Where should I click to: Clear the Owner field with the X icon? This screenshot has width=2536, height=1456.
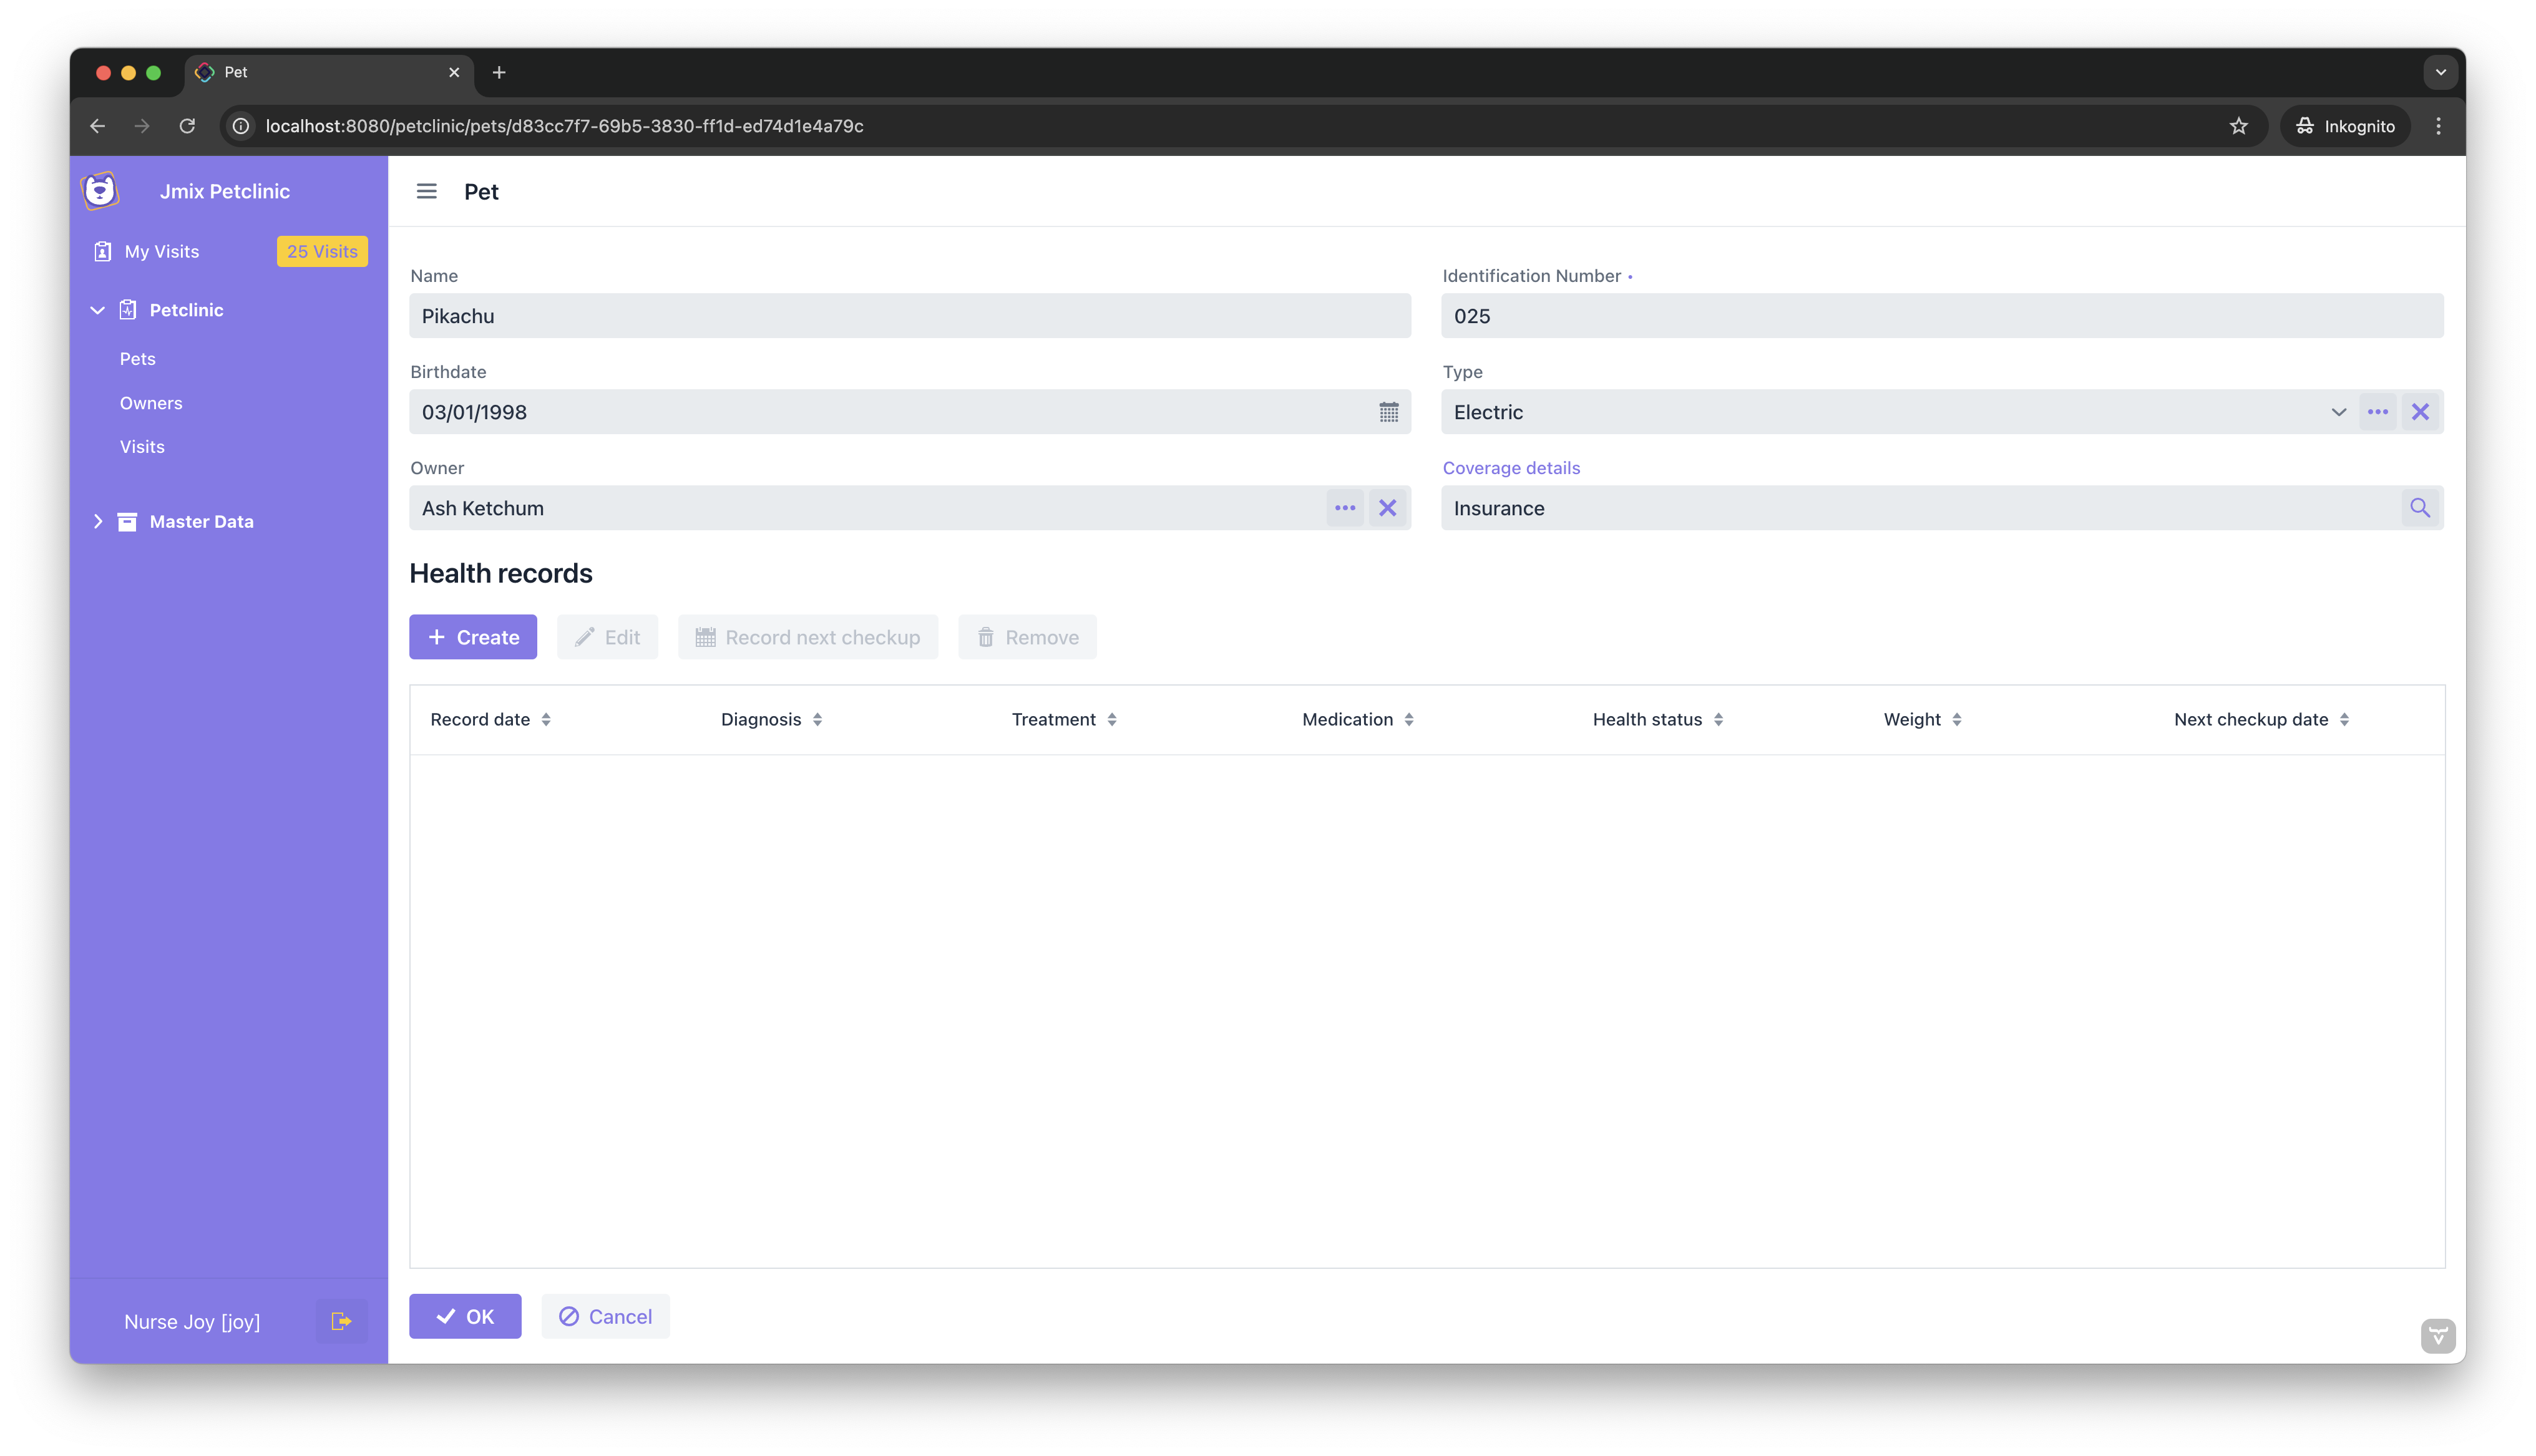[1388, 507]
